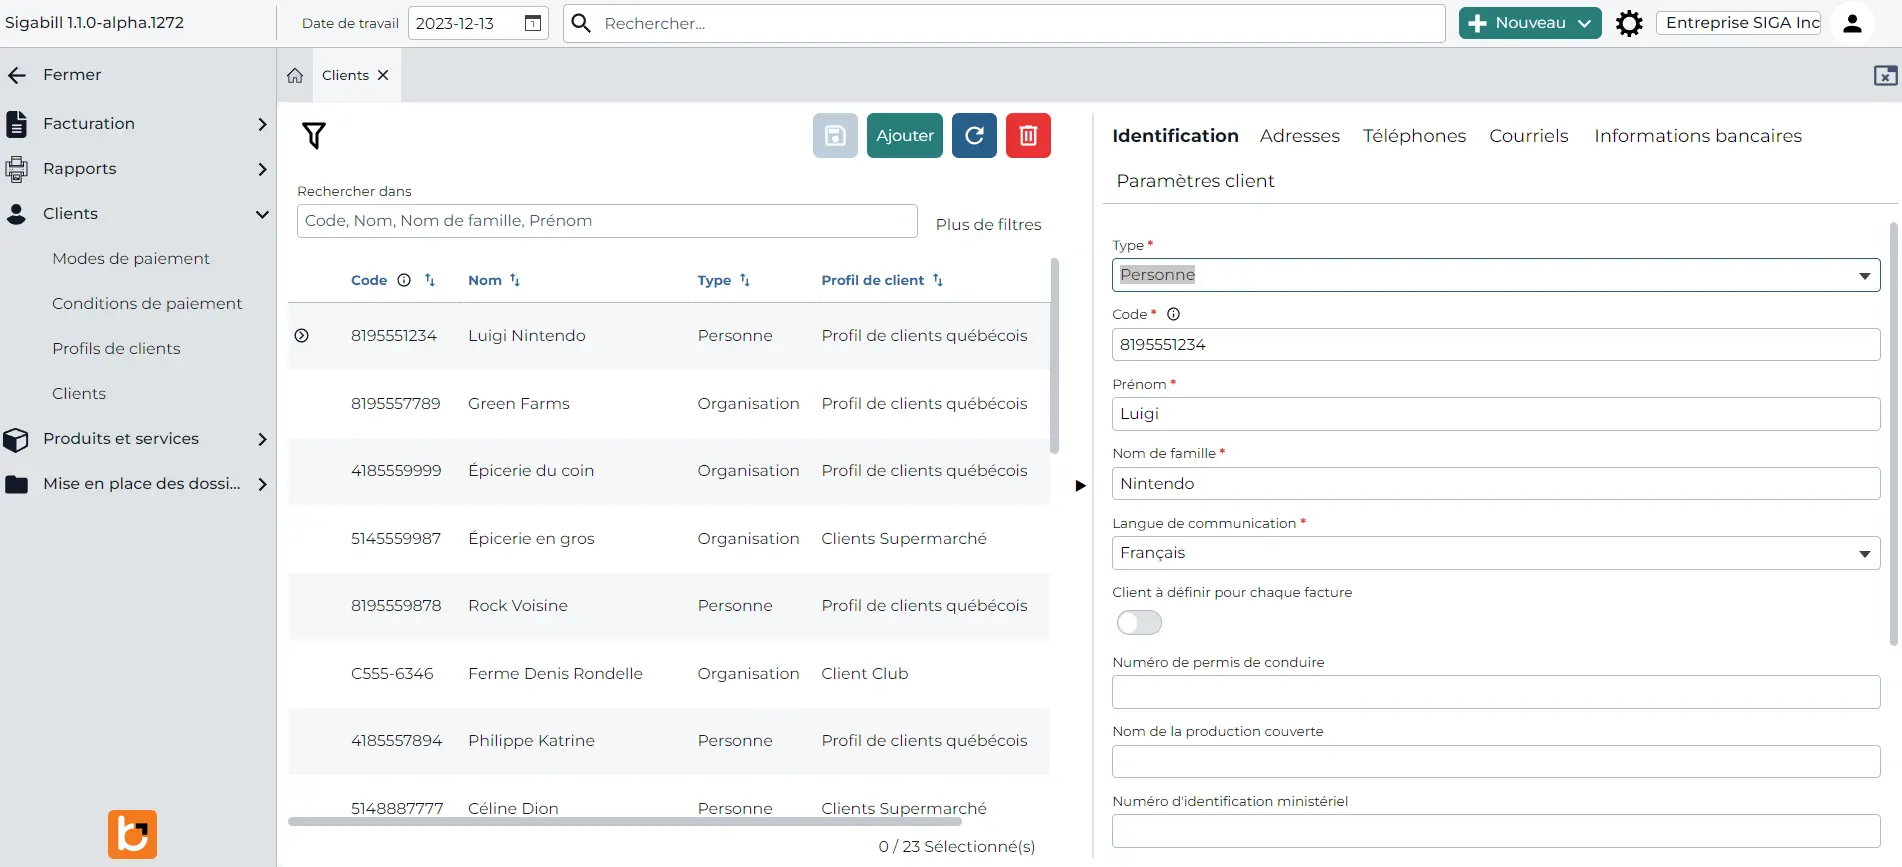This screenshot has width=1902, height=867.
Task: Click the Fermer back arrow
Action: (17, 75)
